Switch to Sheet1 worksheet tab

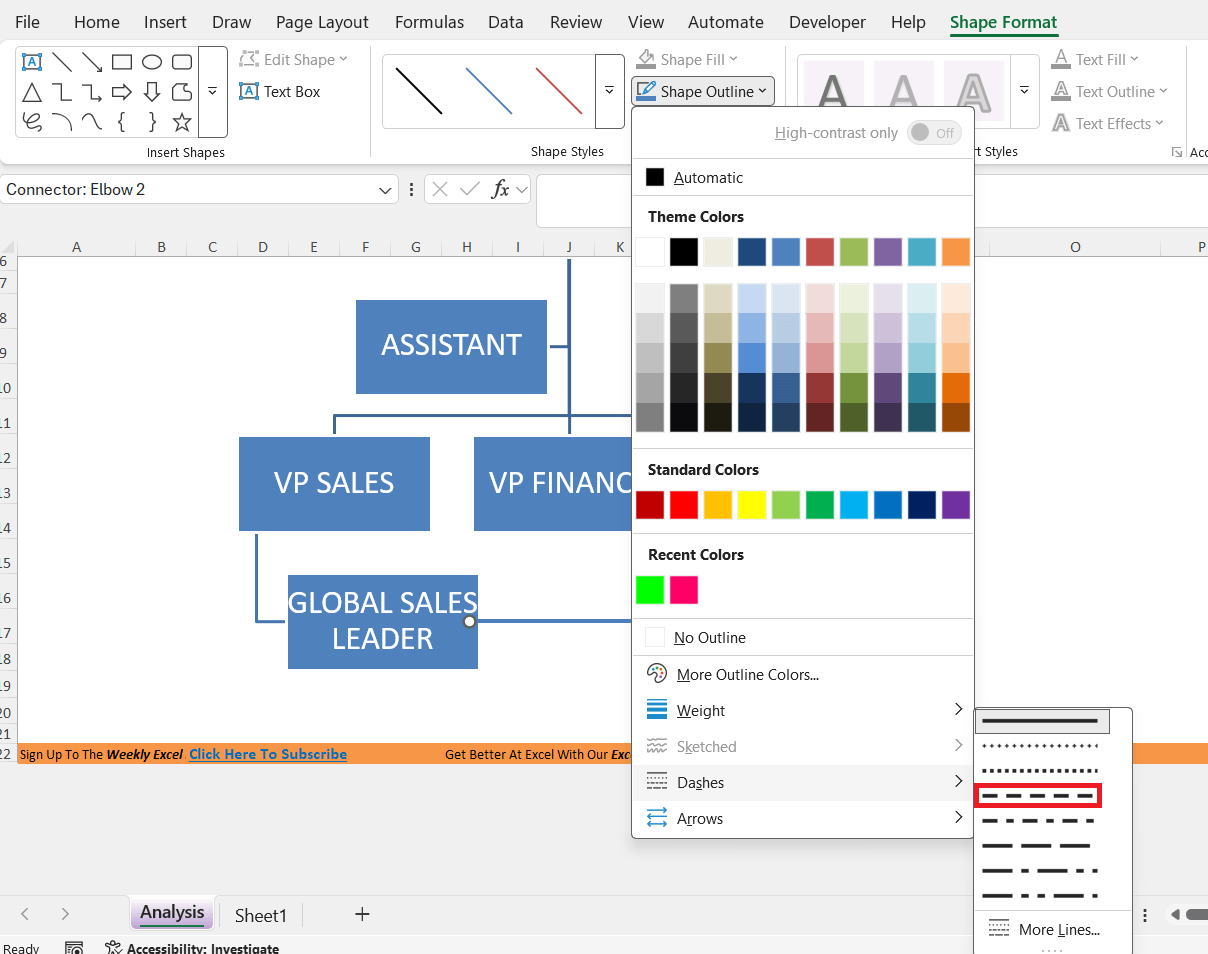261,915
